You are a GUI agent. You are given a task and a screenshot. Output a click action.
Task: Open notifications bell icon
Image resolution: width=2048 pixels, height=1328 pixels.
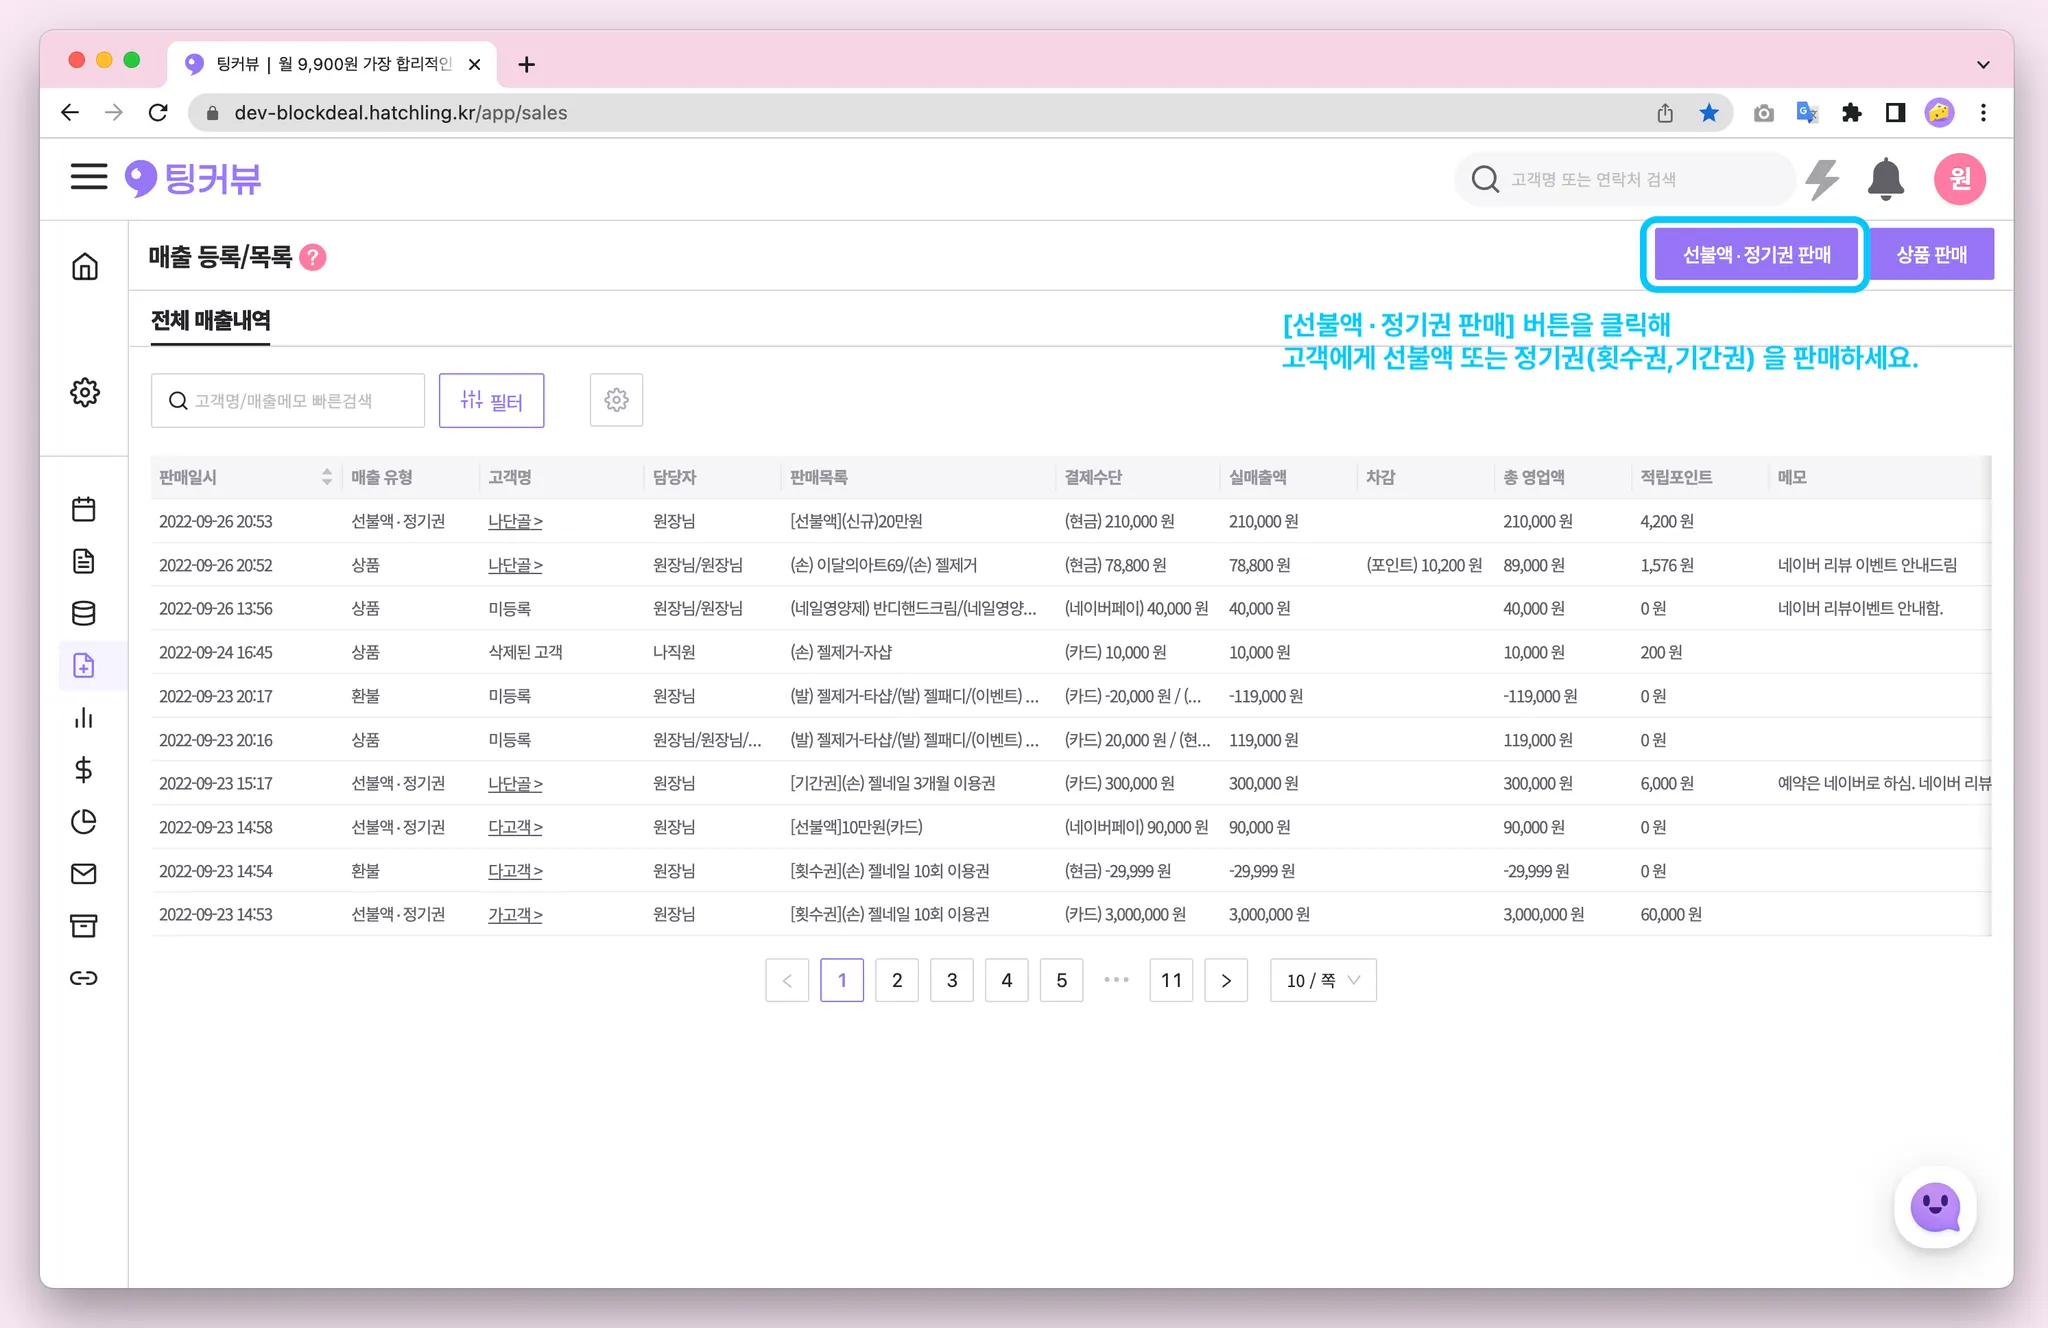[x=1885, y=180]
